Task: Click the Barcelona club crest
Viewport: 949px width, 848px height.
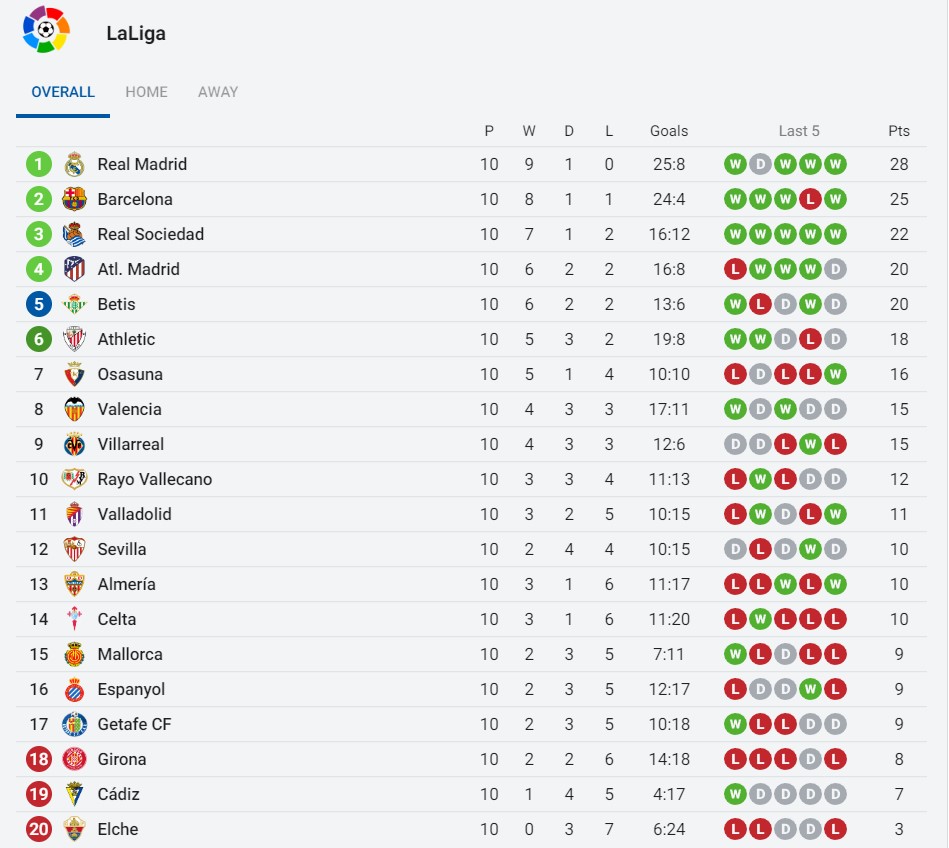Action: pyautogui.click(x=74, y=199)
